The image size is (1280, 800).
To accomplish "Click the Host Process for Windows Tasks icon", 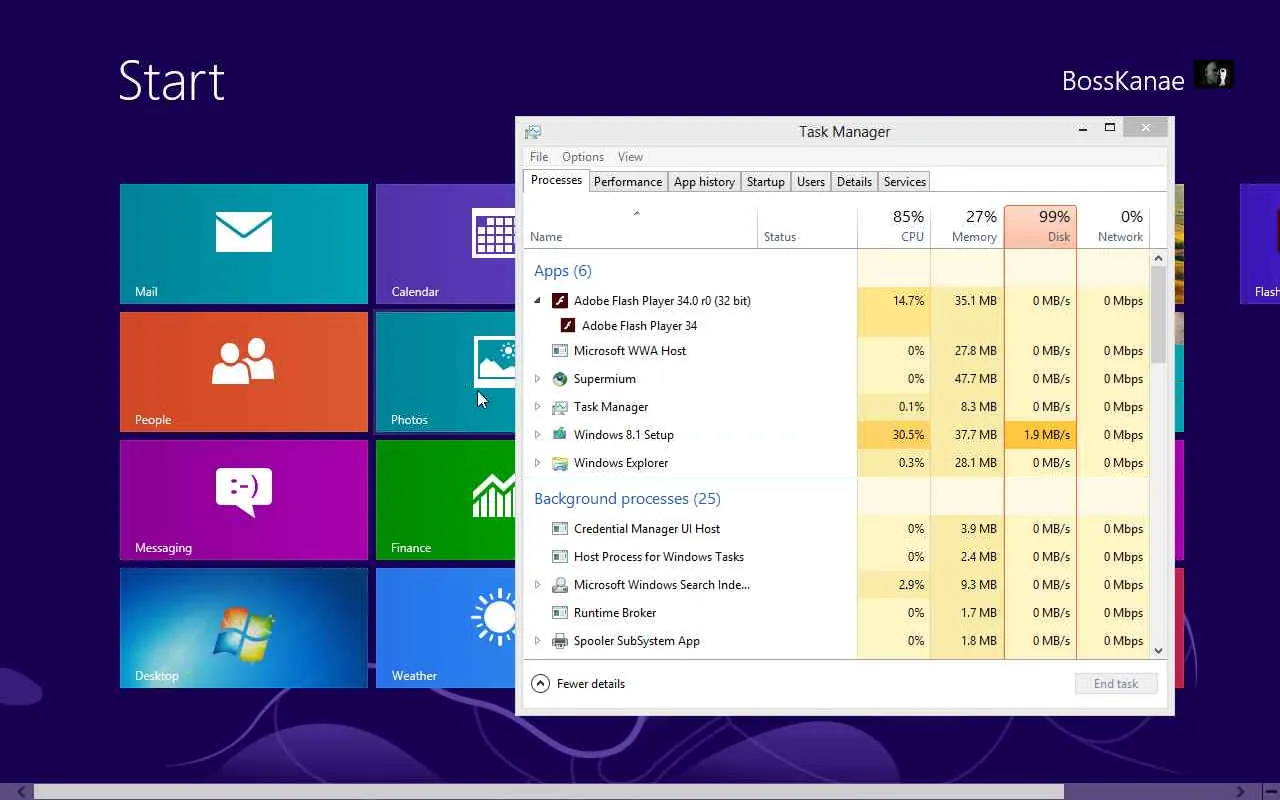I will (560, 557).
